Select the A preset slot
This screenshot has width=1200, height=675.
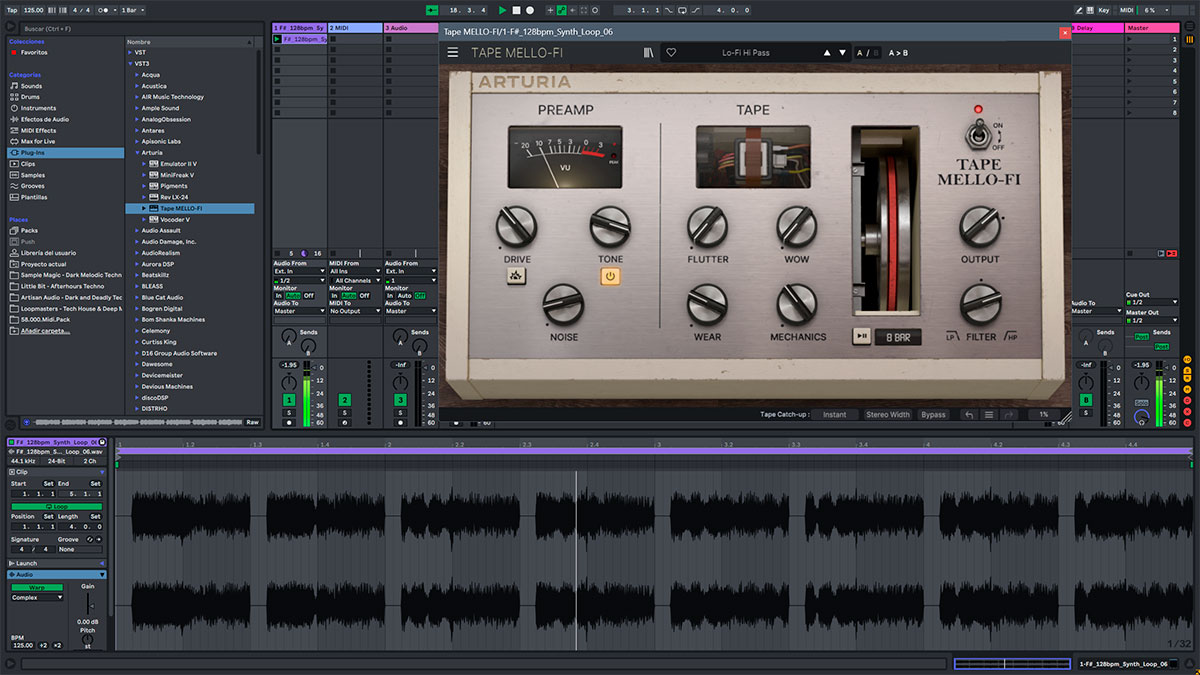coord(859,52)
